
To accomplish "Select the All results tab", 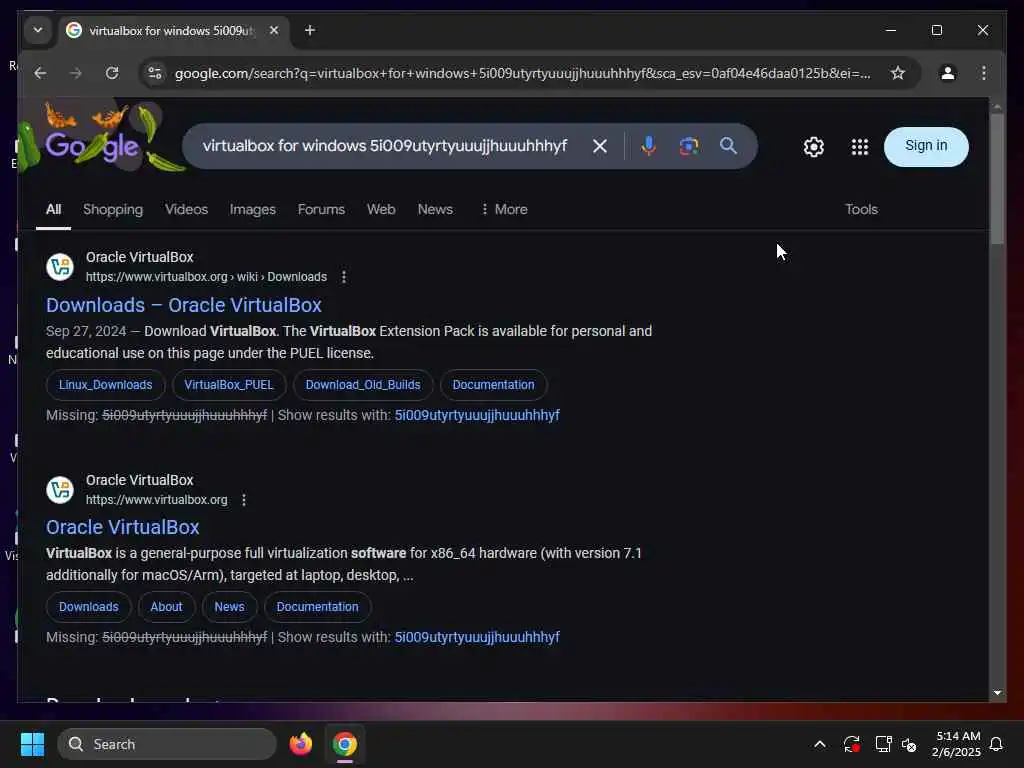I will pyautogui.click(x=54, y=210).
